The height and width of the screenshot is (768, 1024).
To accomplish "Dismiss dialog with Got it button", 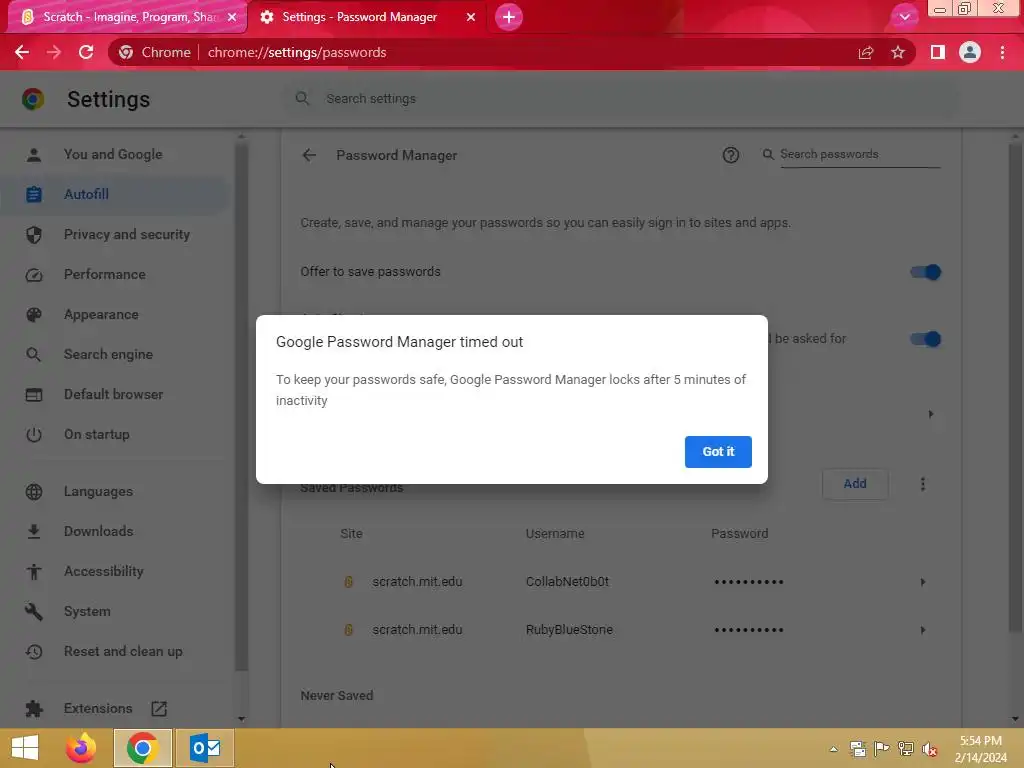I will click(718, 451).
